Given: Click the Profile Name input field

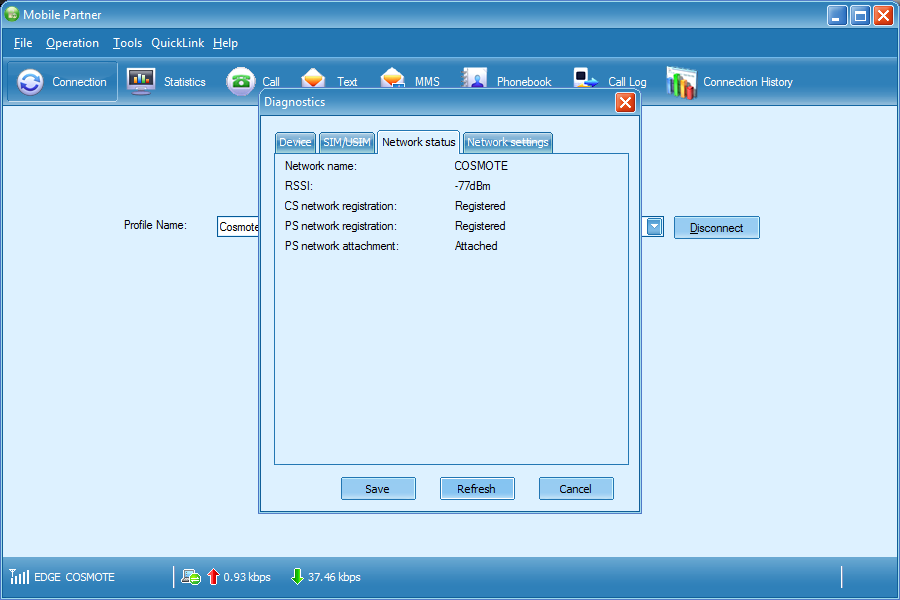Looking at the screenshot, I should coord(238,227).
